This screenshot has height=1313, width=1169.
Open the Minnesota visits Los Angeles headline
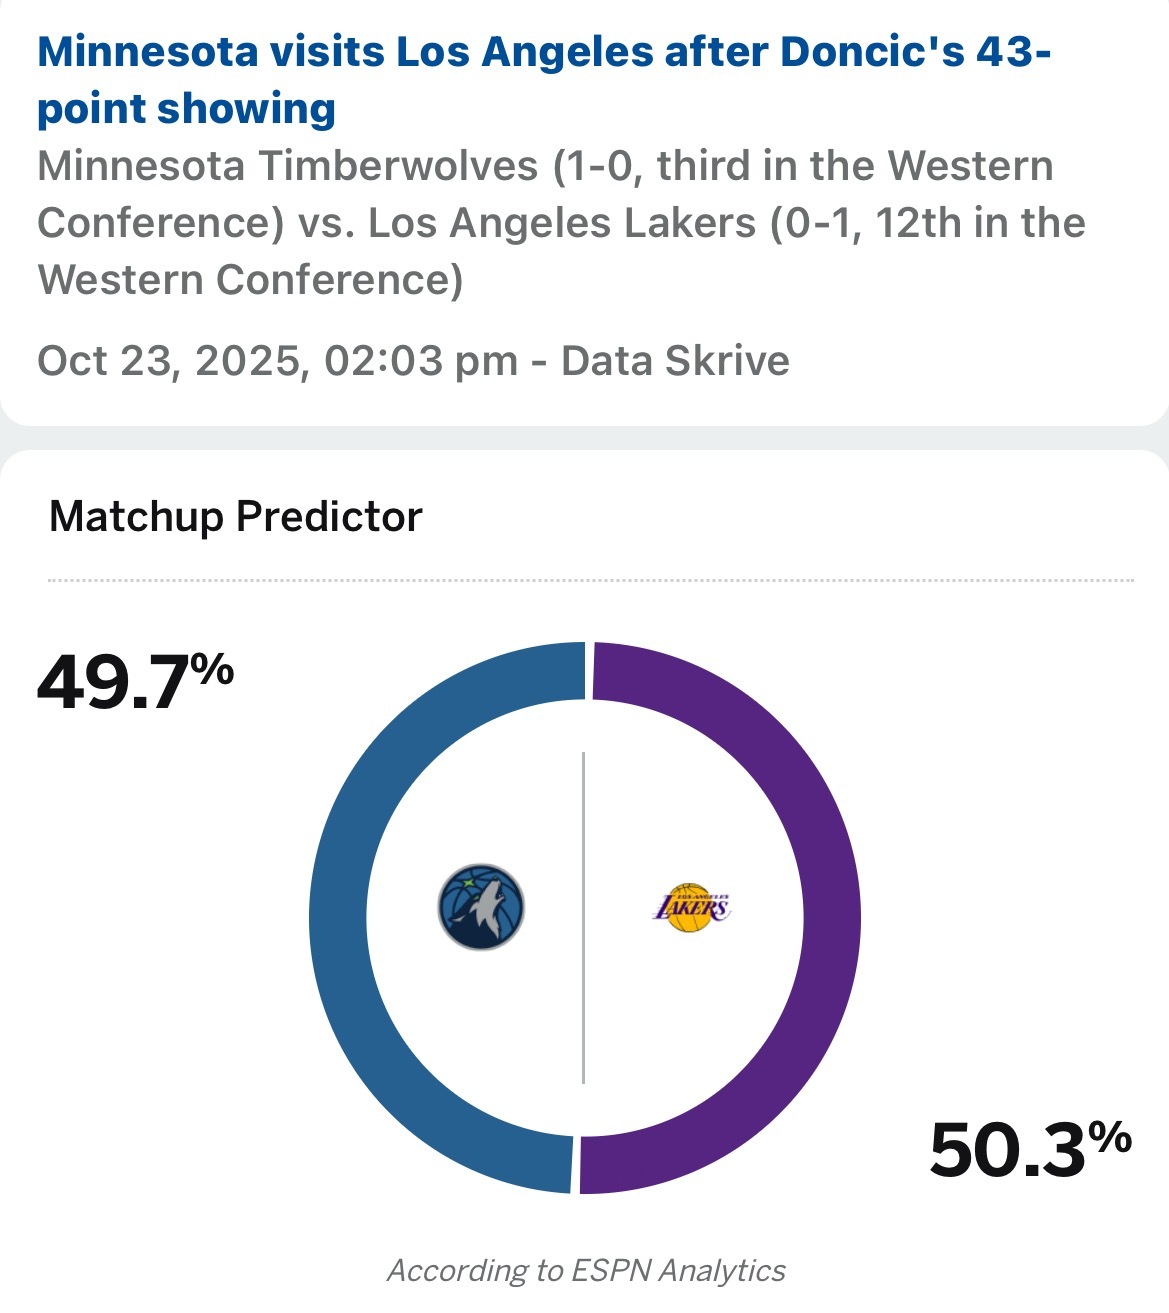click(x=543, y=80)
